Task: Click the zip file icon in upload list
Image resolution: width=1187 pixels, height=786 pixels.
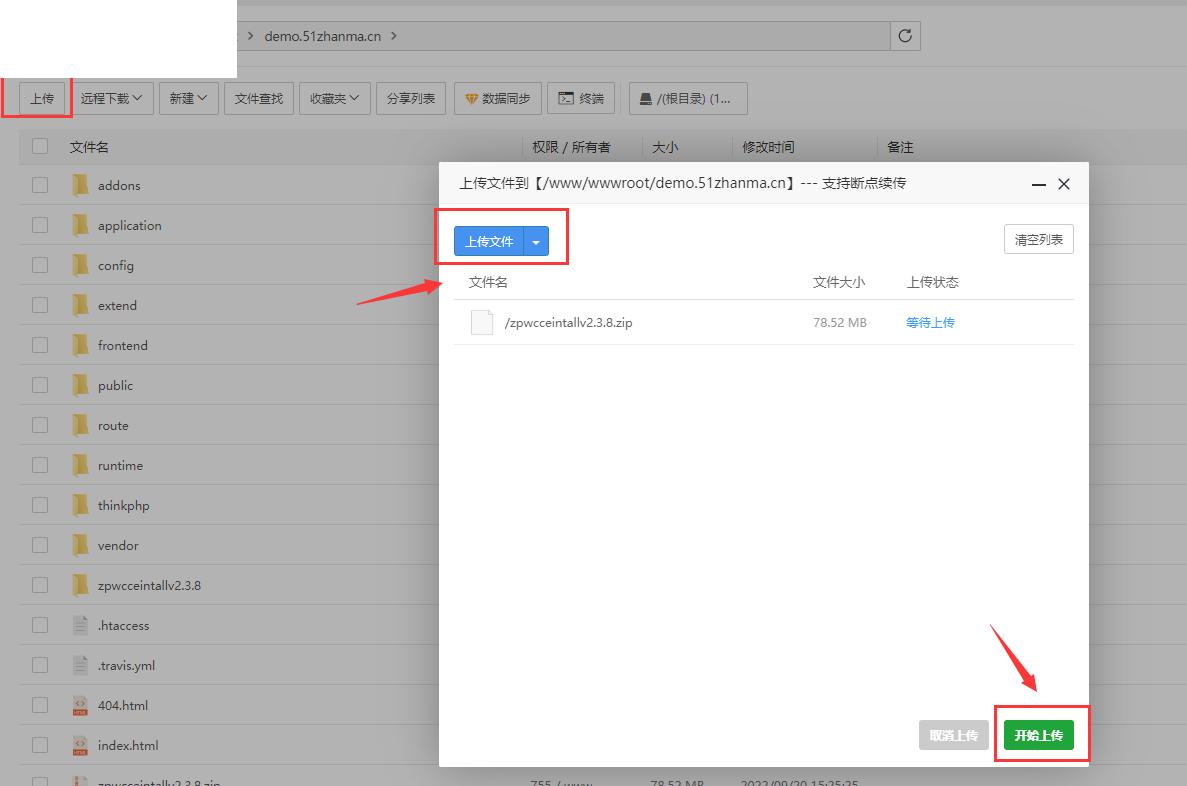Action: (x=482, y=322)
